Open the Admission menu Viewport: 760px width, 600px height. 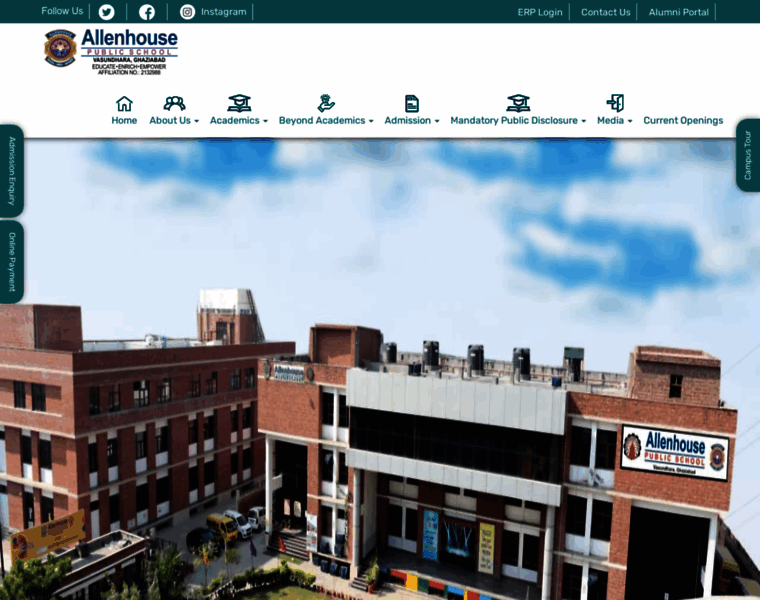coord(408,120)
